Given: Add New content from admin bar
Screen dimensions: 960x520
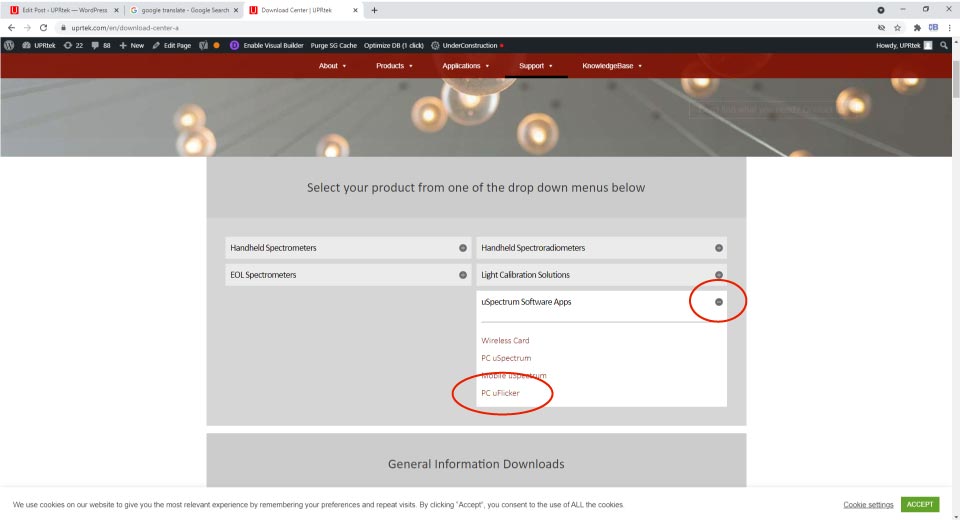Looking at the screenshot, I should coord(132,45).
